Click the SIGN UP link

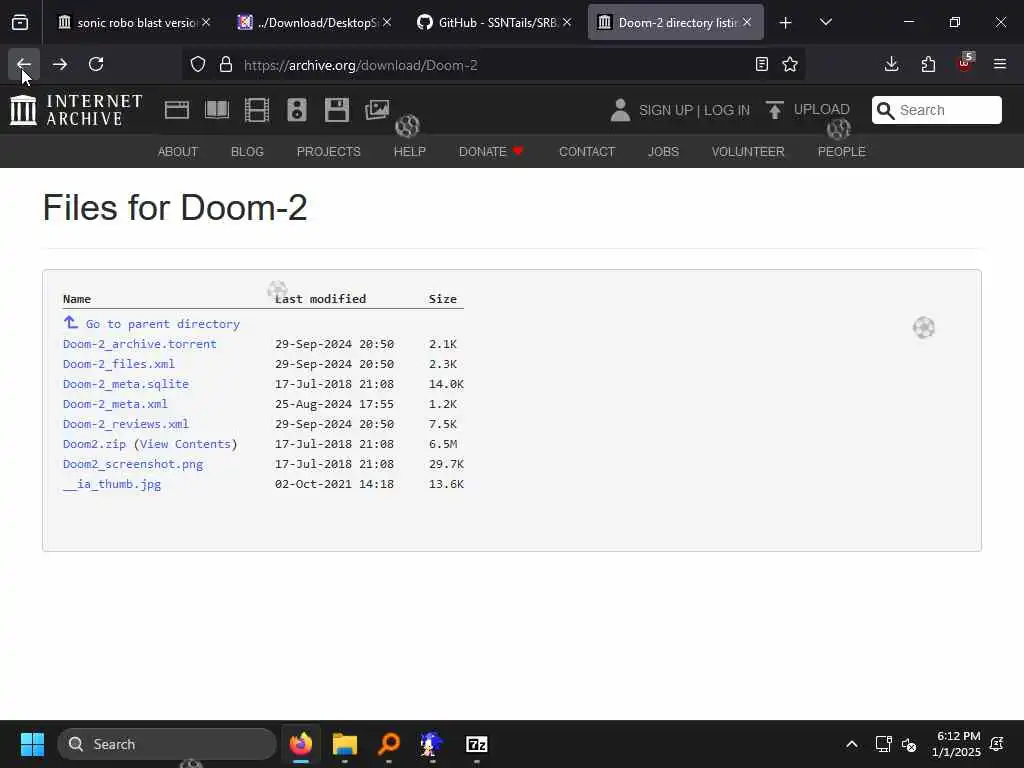pyautogui.click(x=666, y=110)
